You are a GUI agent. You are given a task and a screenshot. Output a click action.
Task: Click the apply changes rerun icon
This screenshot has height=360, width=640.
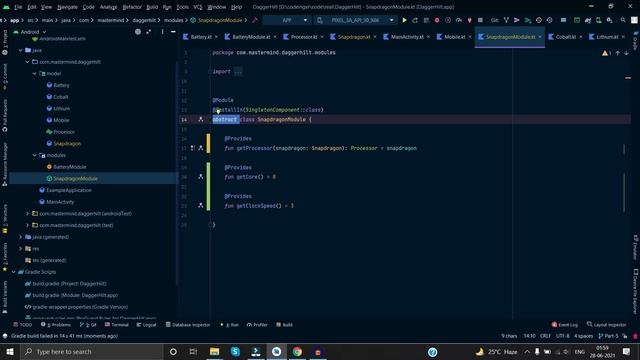415,20
